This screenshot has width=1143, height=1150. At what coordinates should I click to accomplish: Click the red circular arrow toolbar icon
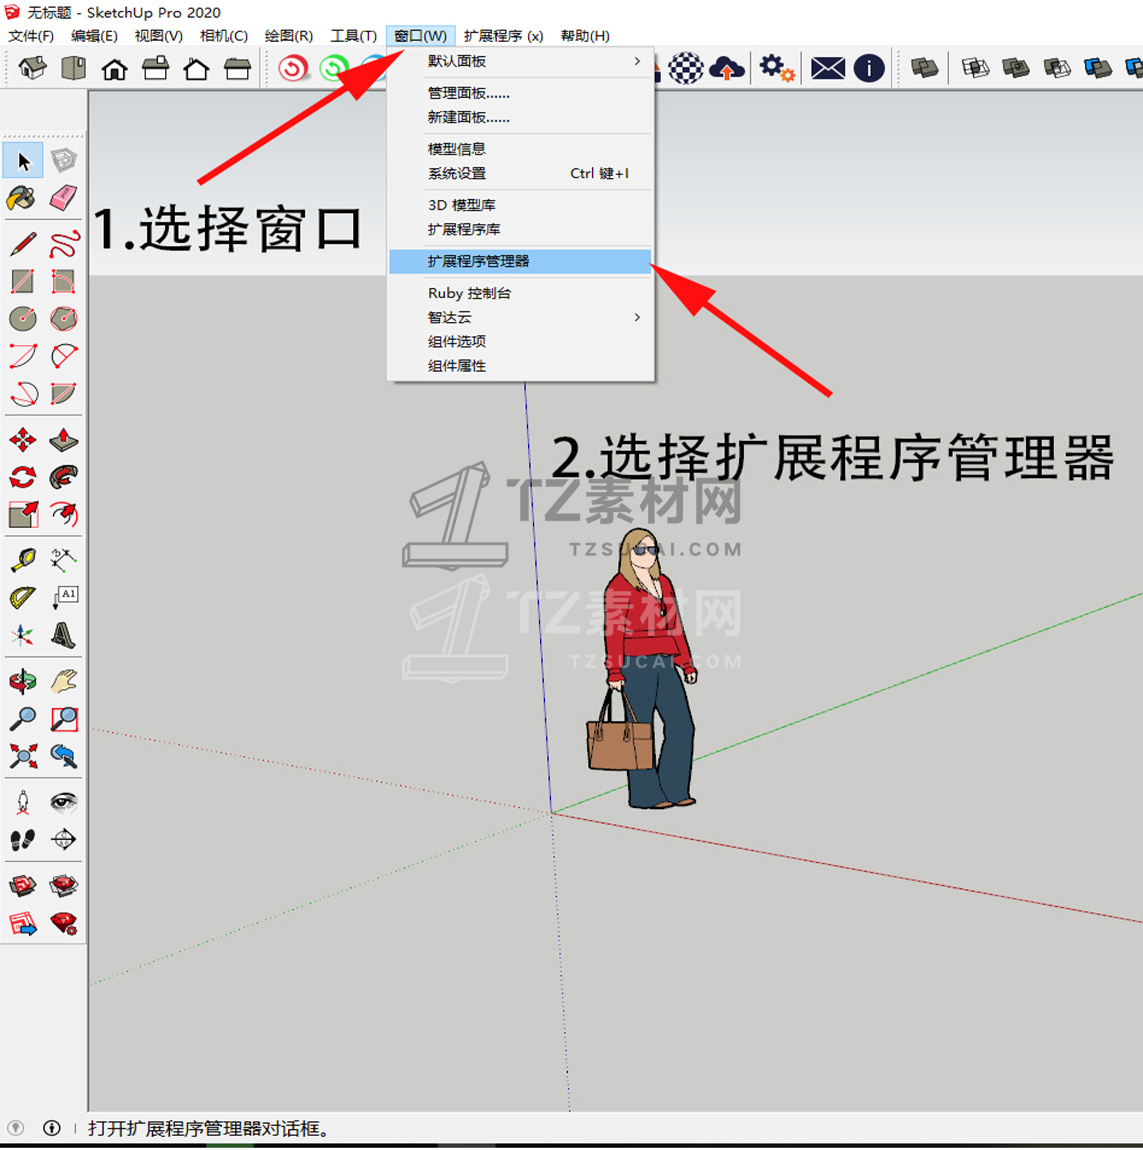(293, 69)
